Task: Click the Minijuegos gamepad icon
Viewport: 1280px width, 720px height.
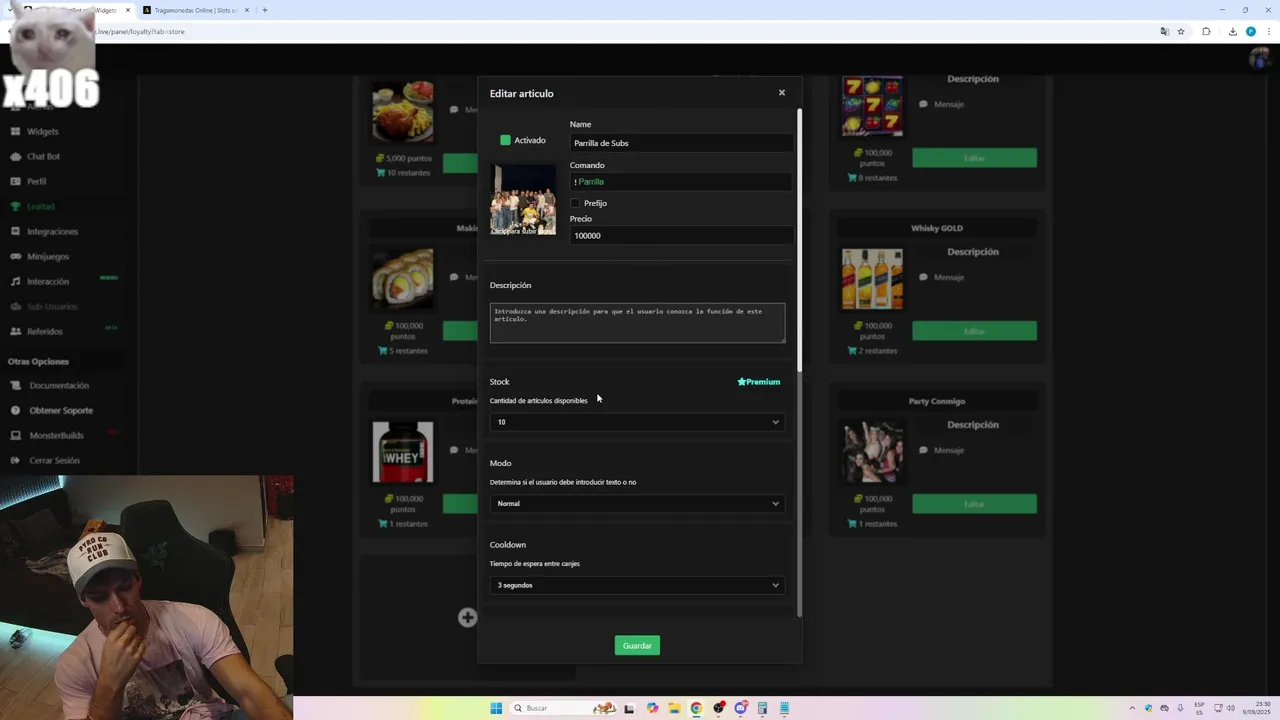Action: [16, 256]
